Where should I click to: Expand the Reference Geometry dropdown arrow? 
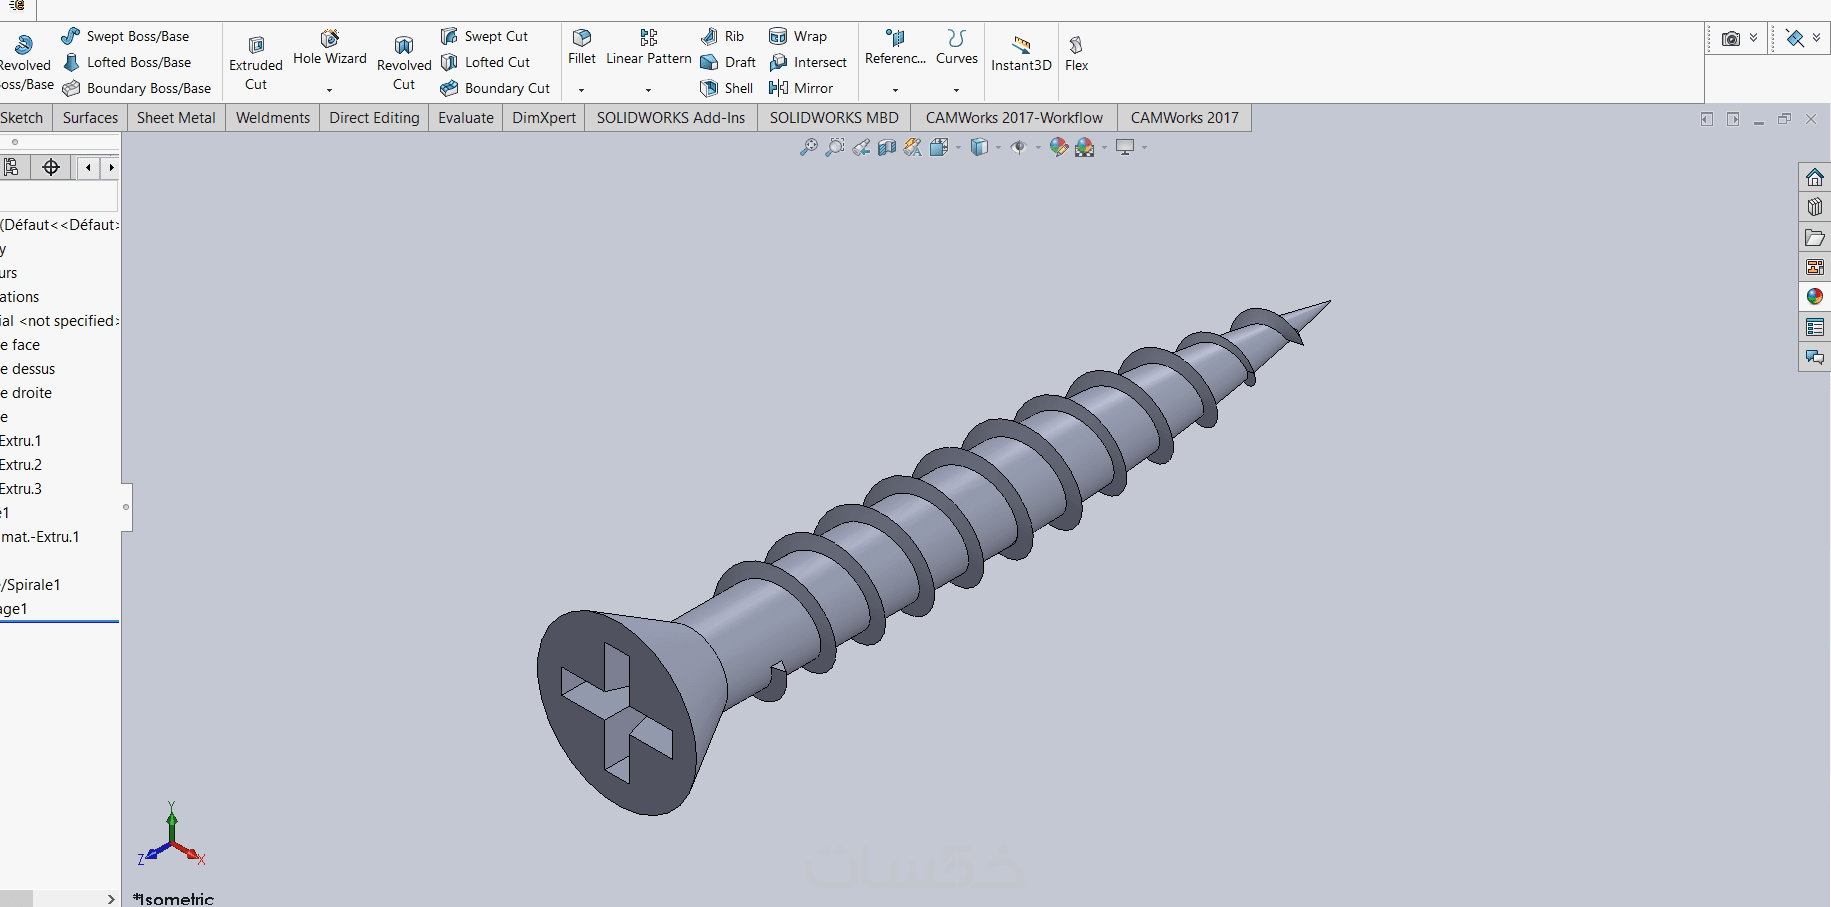pyautogui.click(x=895, y=90)
